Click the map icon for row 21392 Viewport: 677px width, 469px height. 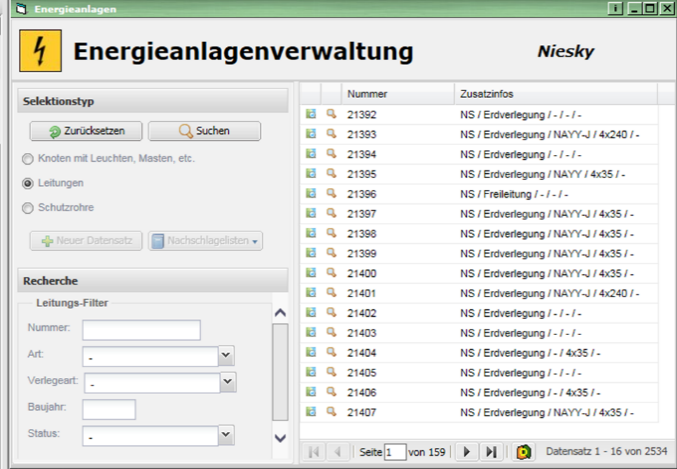pyautogui.click(x=311, y=114)
